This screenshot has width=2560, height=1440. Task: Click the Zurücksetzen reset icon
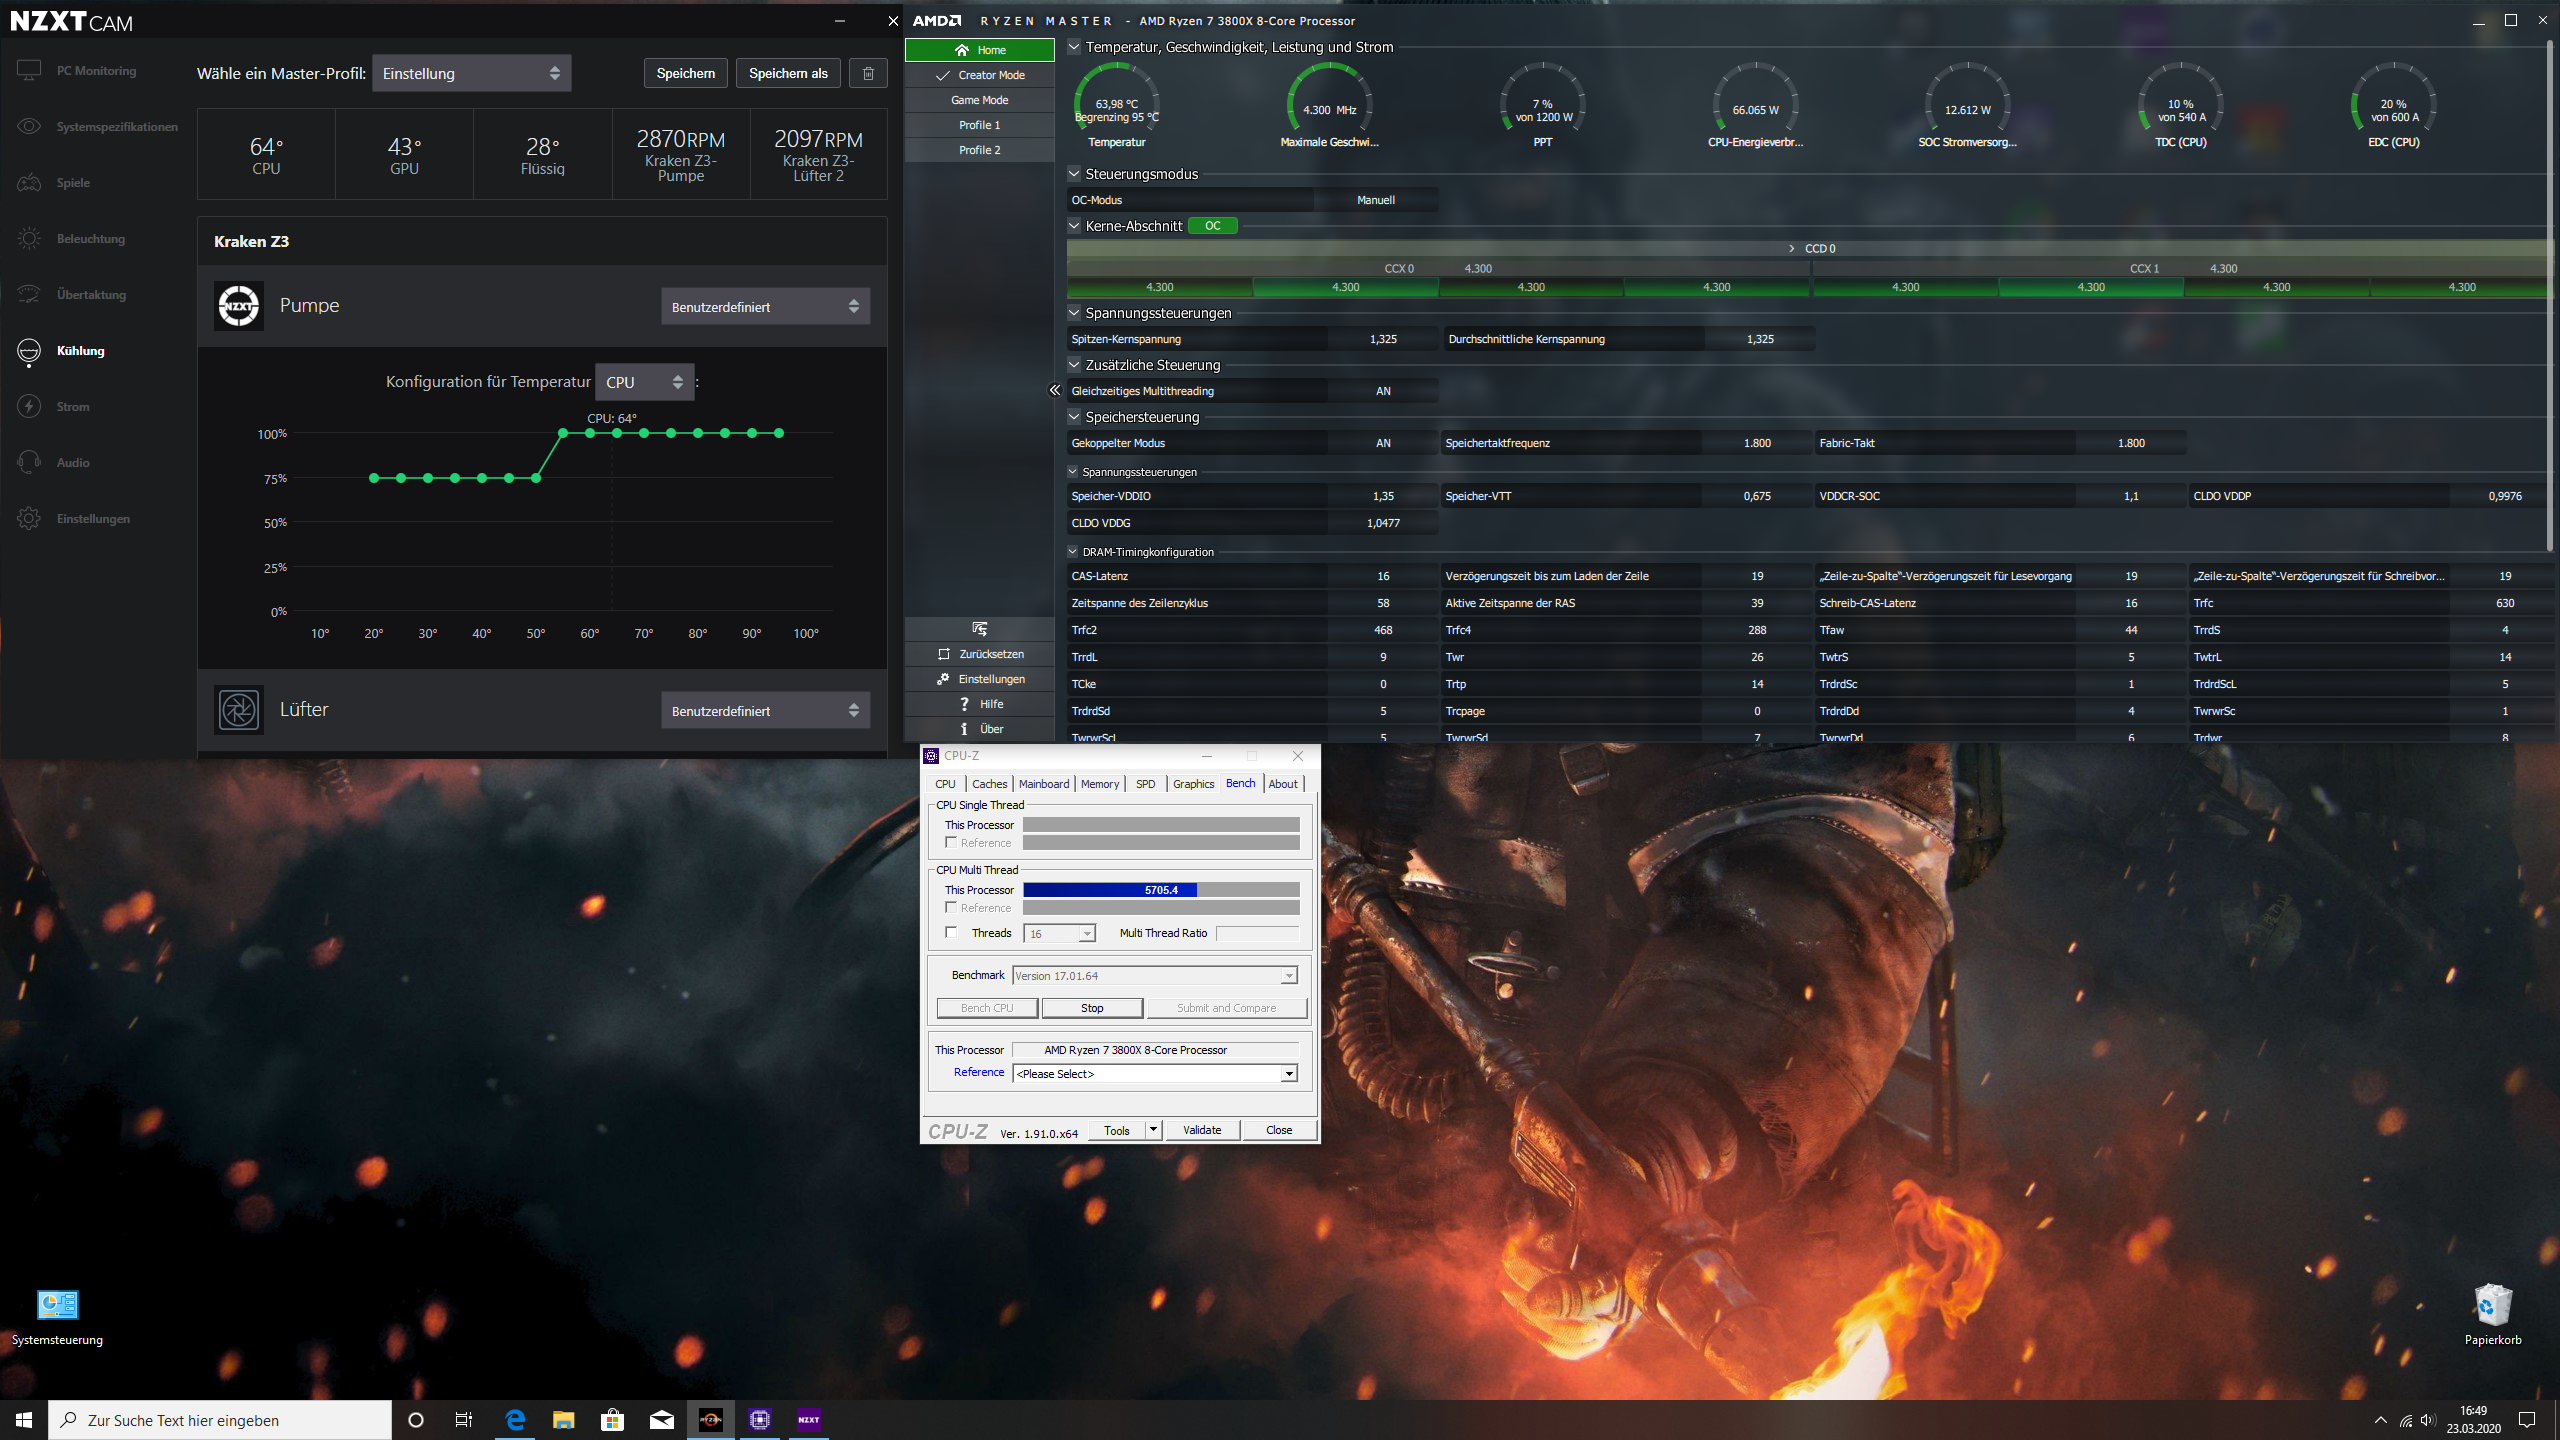click(944, 654)
